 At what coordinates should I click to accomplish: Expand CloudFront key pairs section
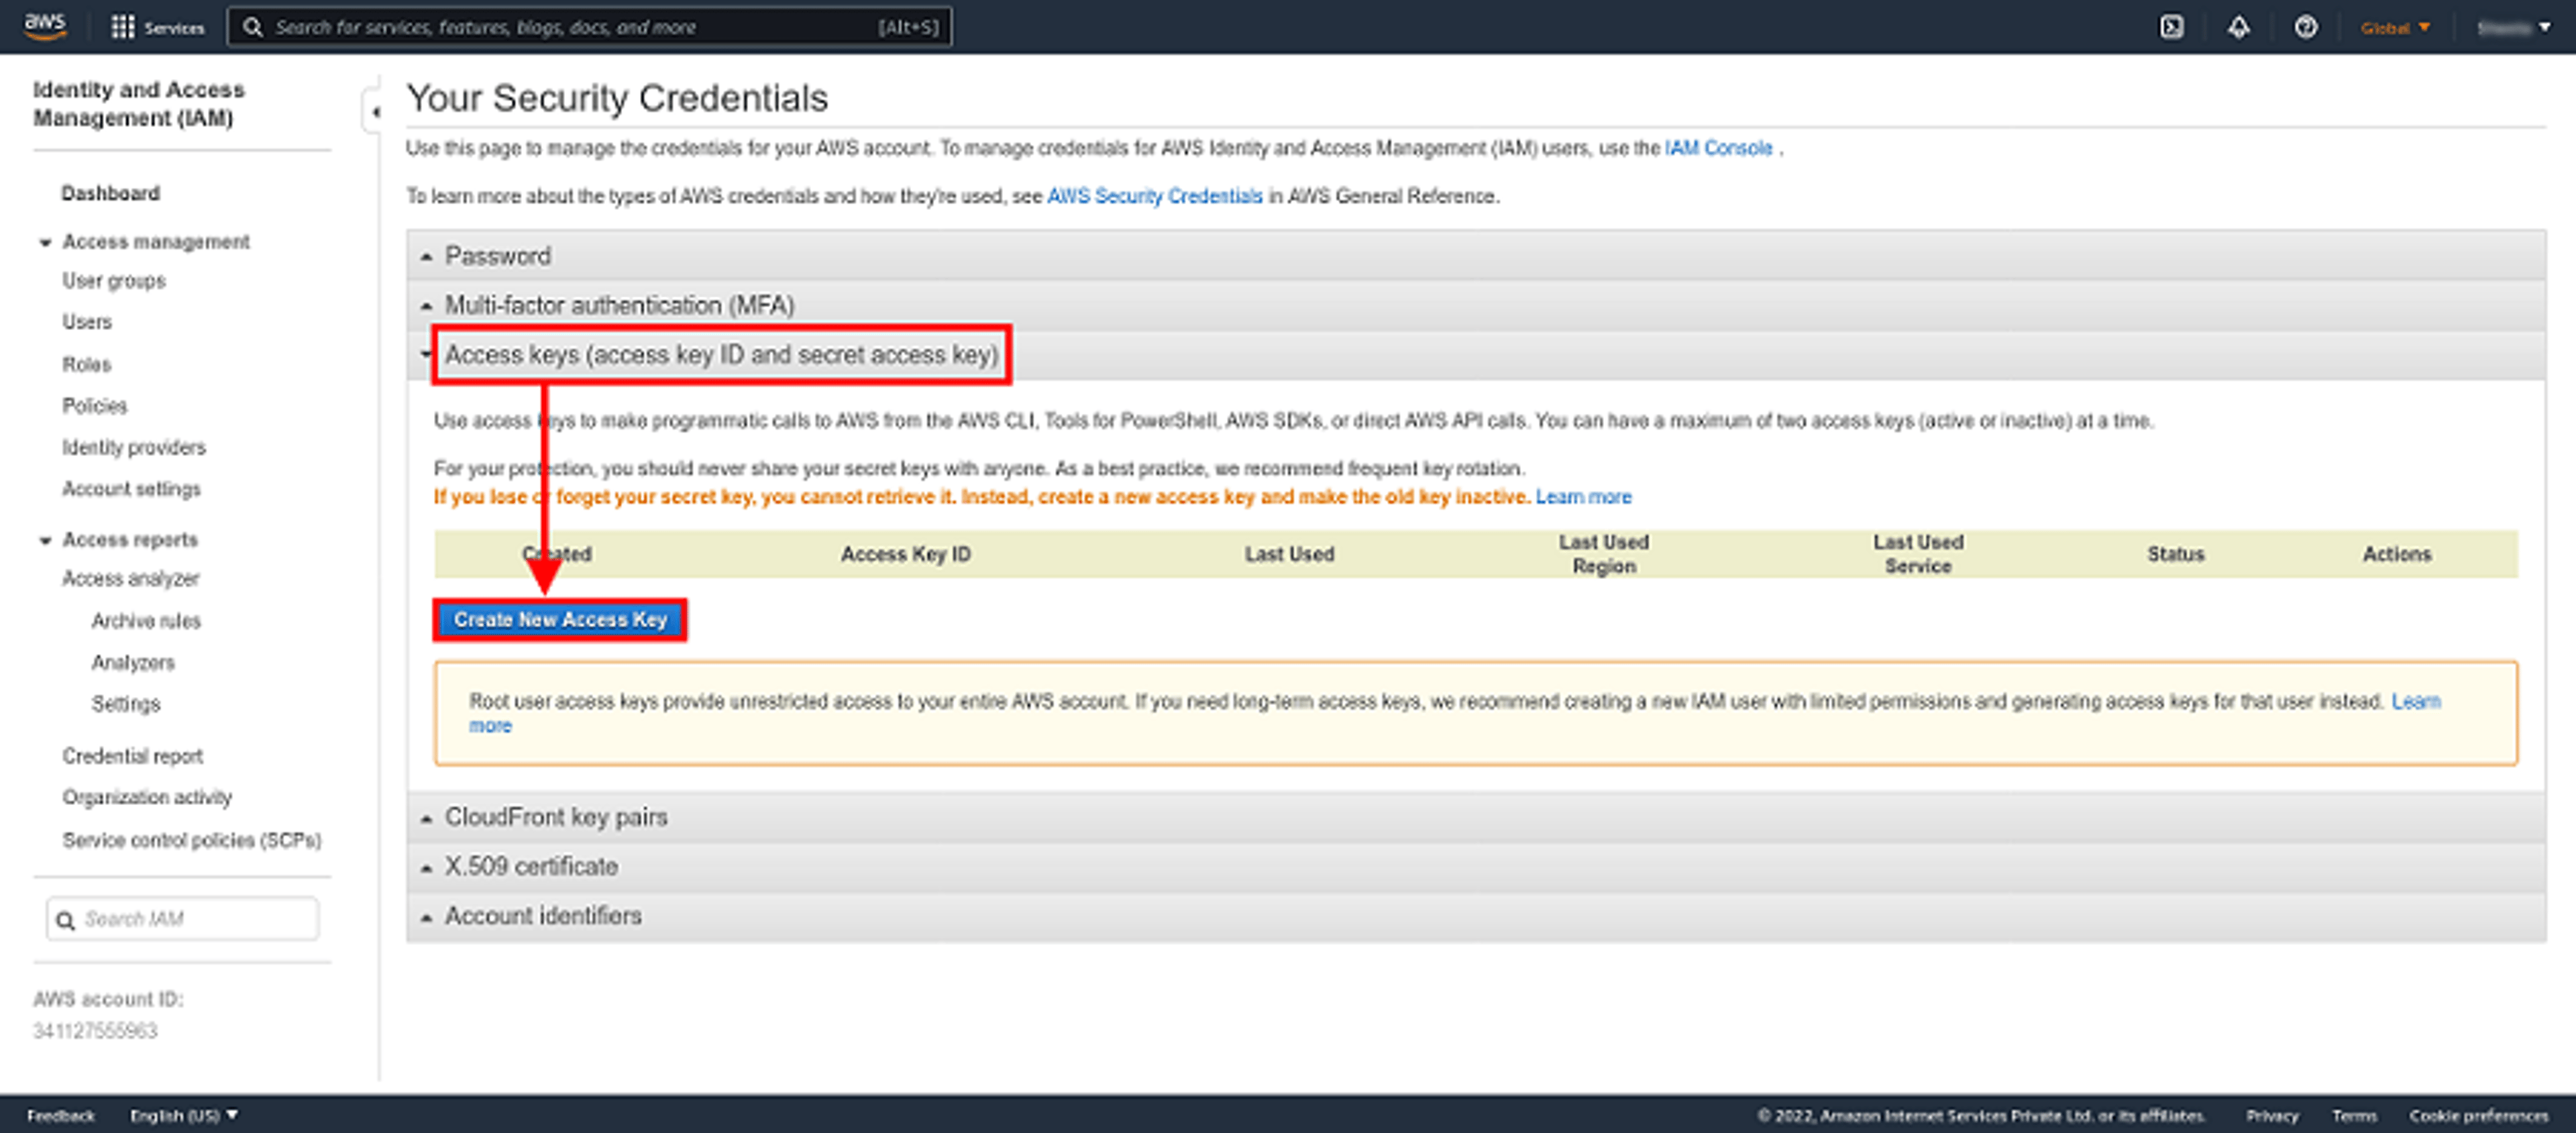[x=1476, y=817]
